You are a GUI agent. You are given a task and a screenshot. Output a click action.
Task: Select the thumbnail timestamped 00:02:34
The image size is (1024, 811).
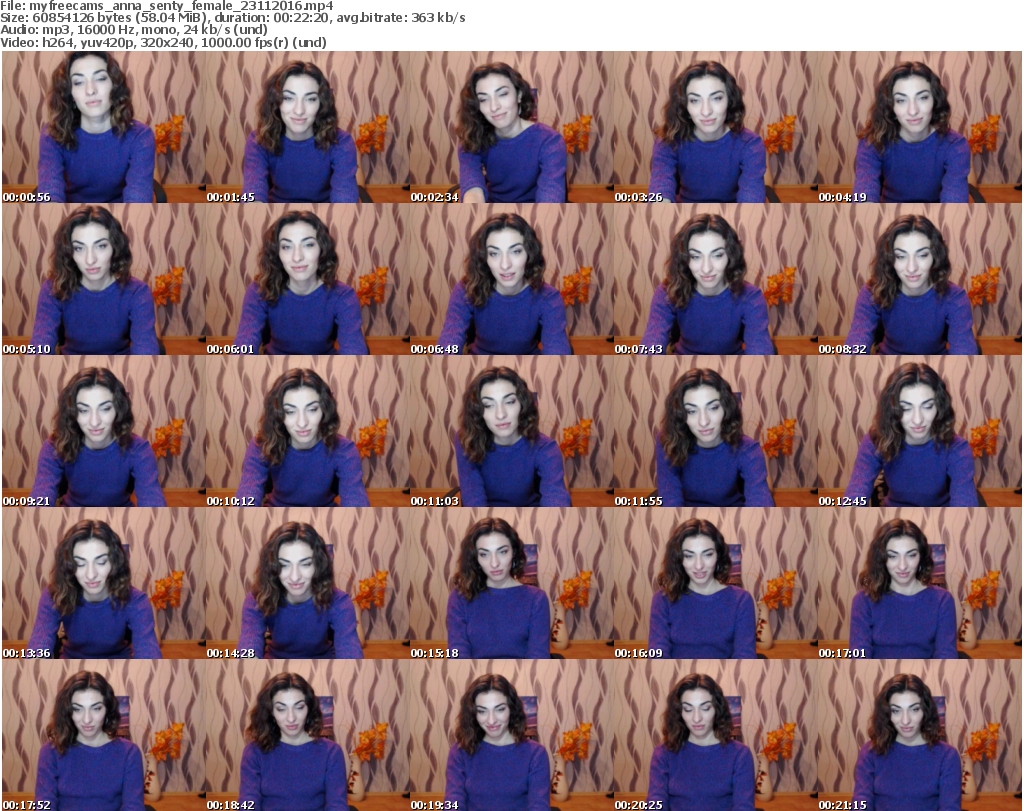511,127
